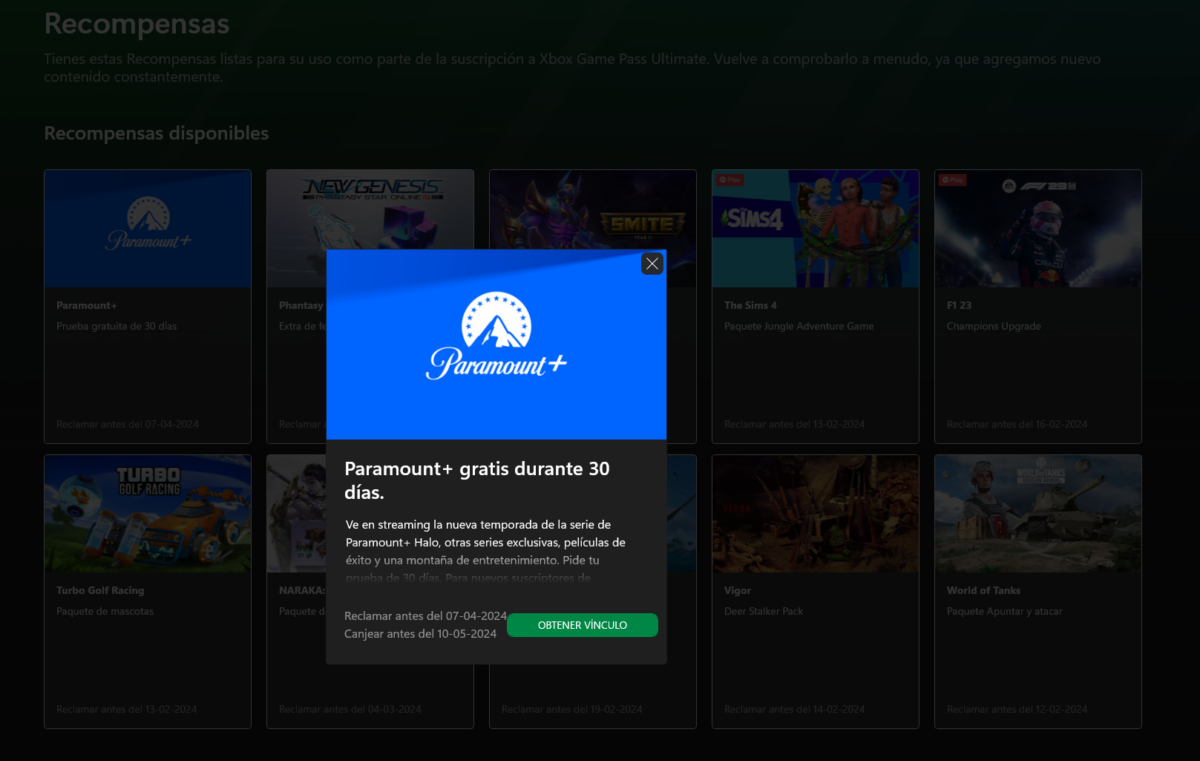Click the Paramount+ logo banner in the dialog
Viewport: 1200px width, 761px height.
[496, 344]
